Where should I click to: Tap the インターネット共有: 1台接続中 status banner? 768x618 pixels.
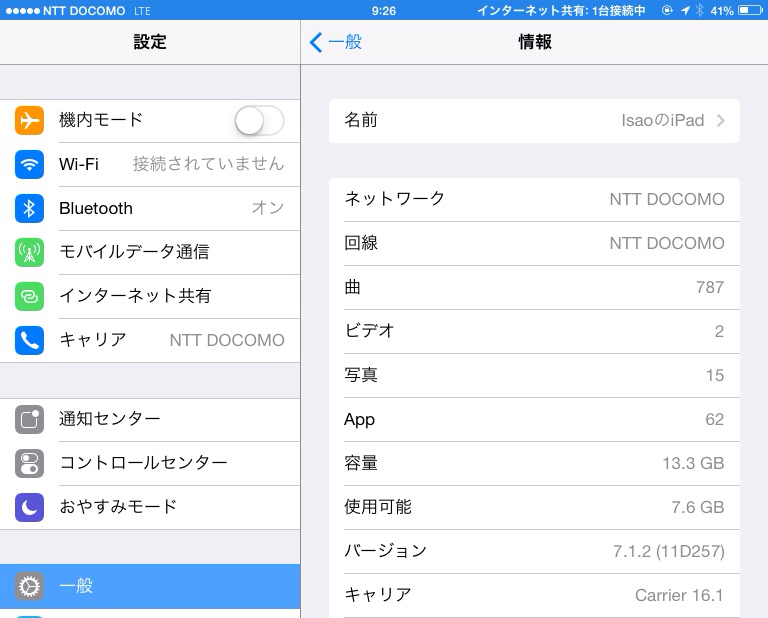point(561,10)
